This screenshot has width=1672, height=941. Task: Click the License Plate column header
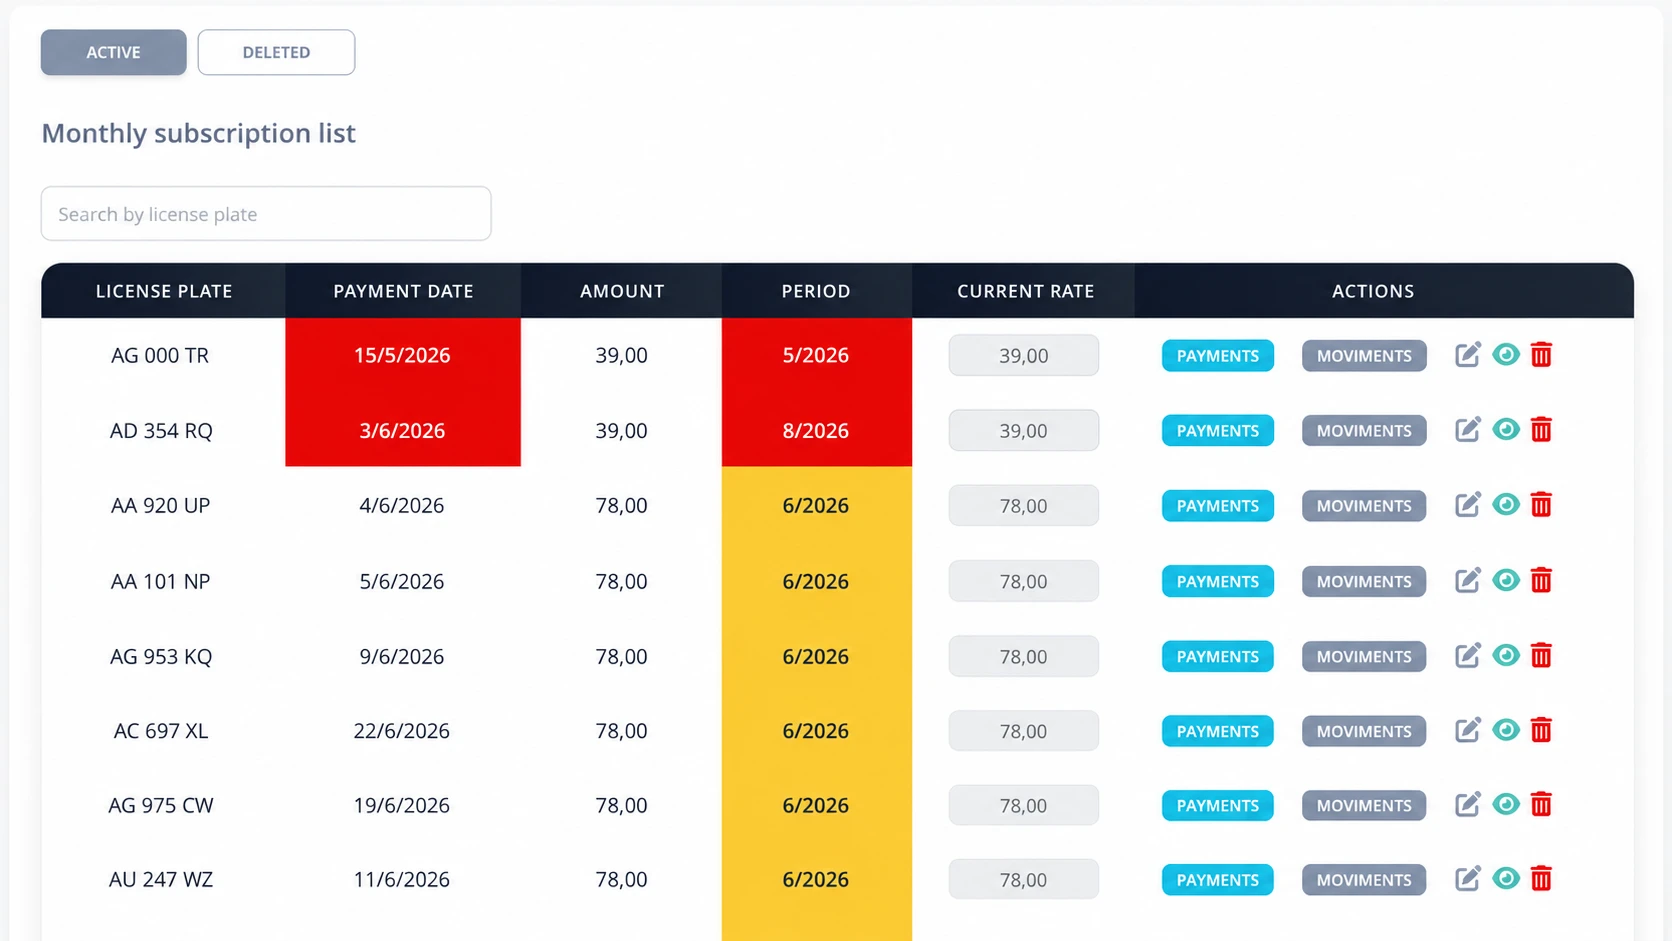point(164,291)
